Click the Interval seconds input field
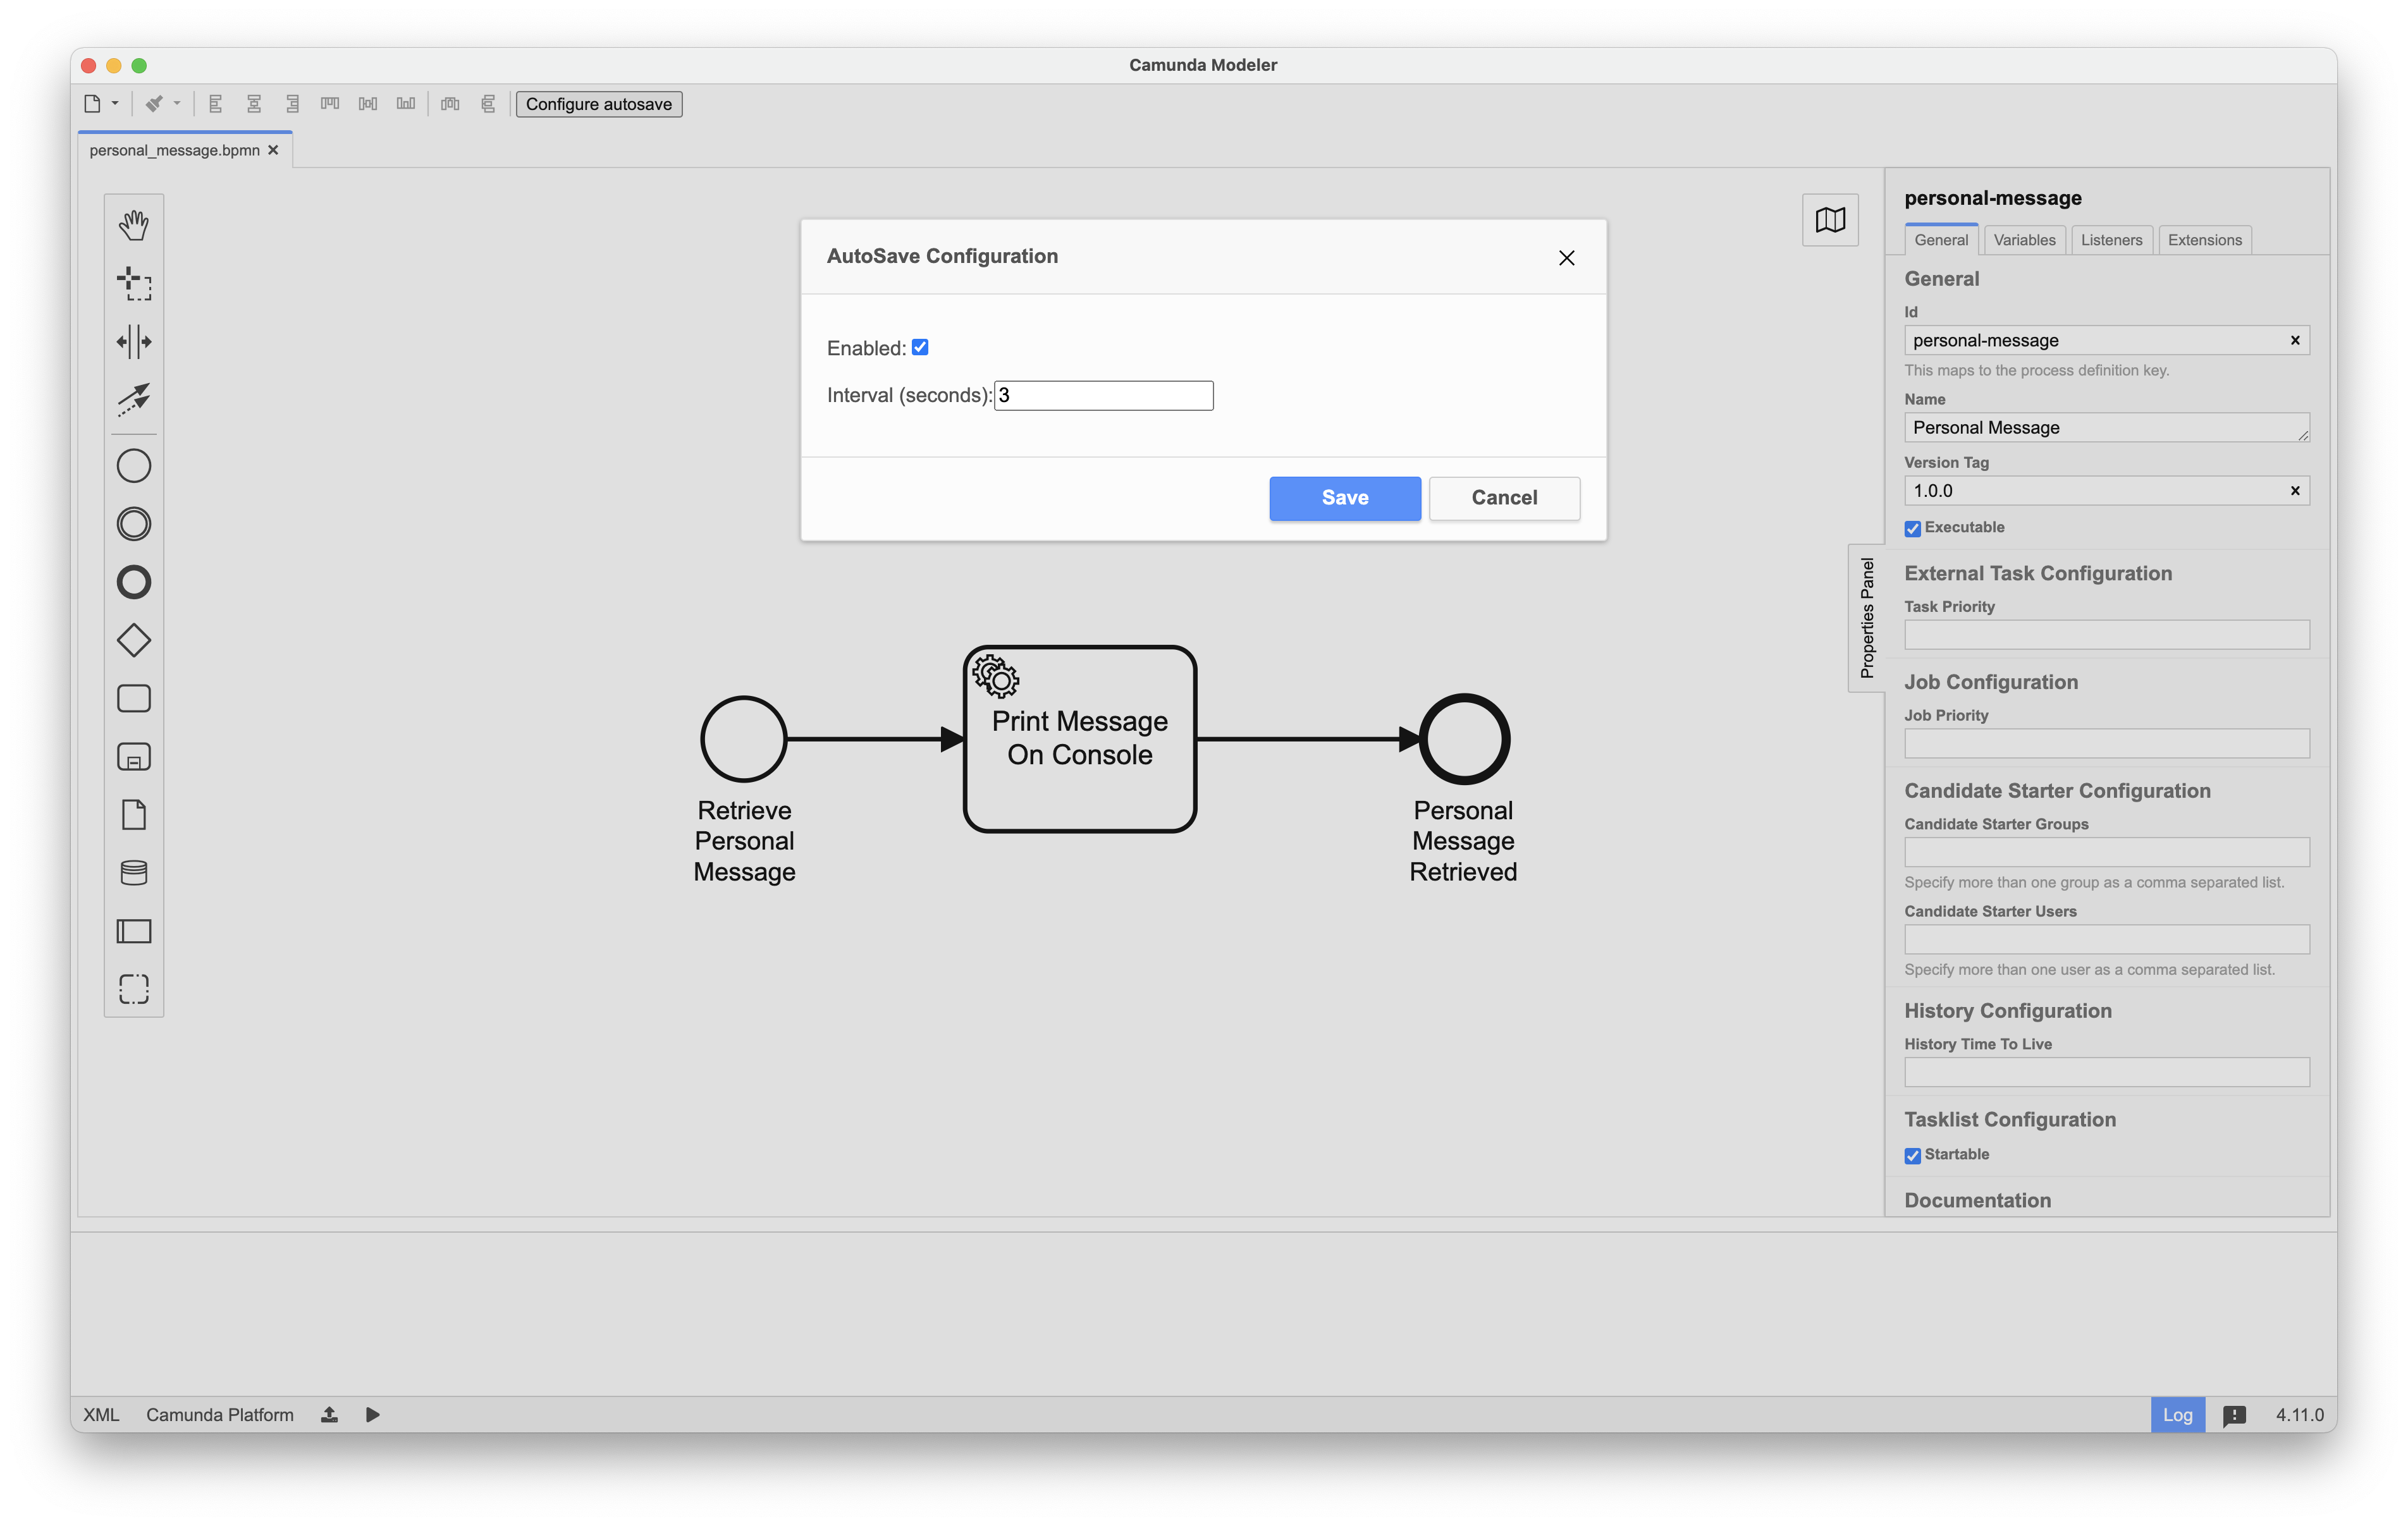Screen dimensions: 2408x1526 tap(1104, 395)
